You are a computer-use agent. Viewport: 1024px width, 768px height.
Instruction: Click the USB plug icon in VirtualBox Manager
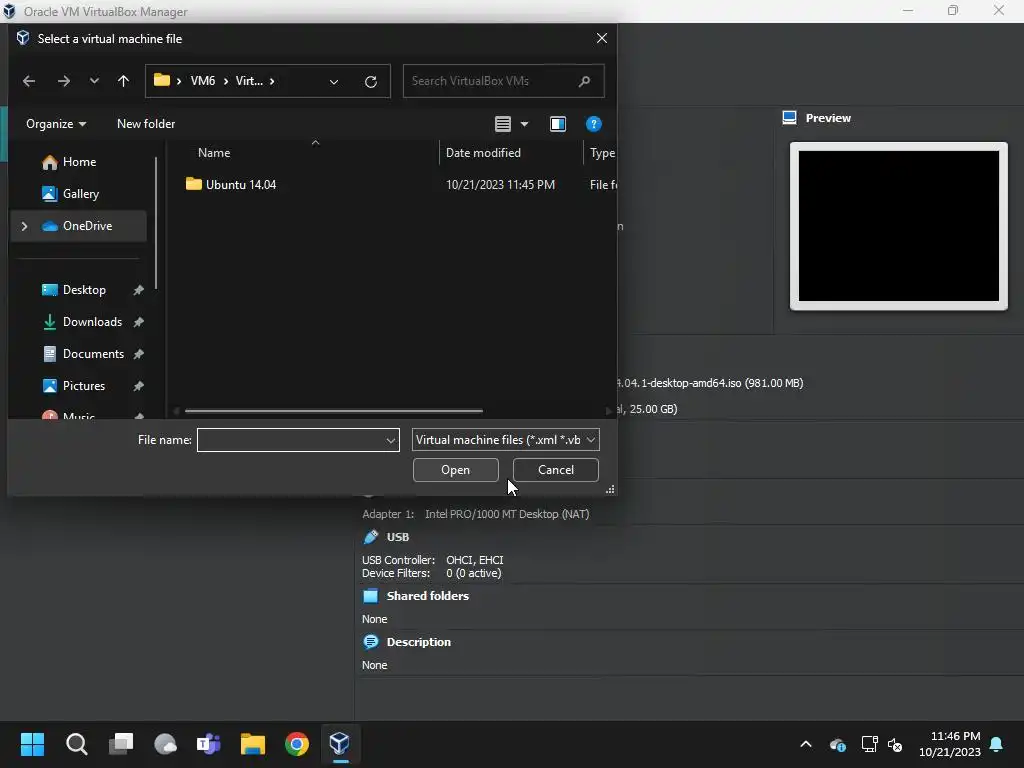(x=370, y=537)
